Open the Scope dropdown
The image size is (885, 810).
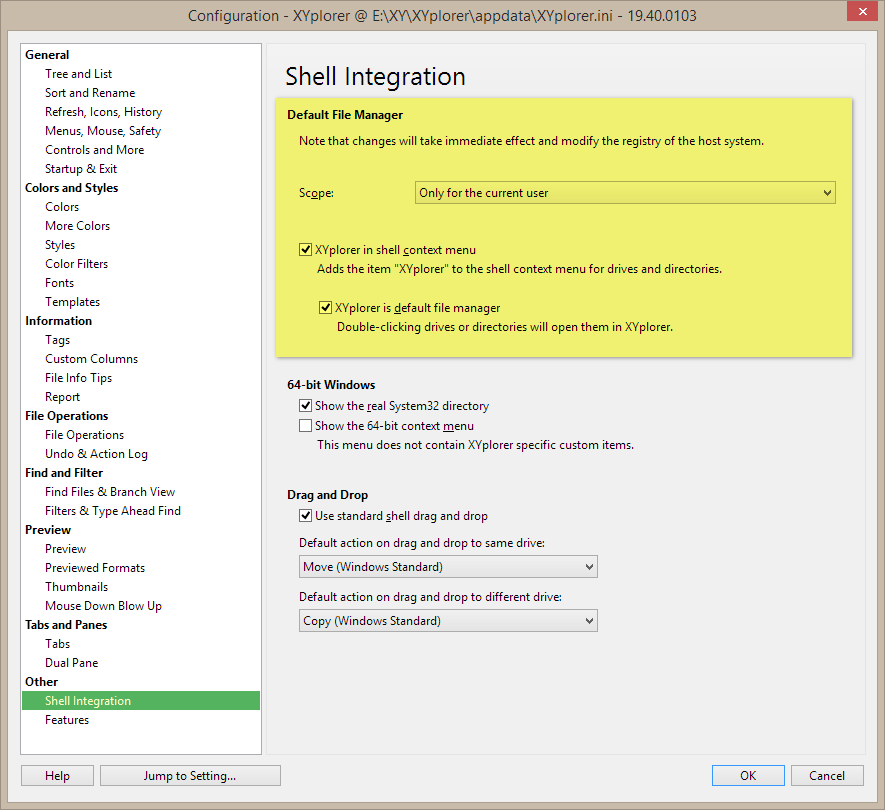click(x=625, y=193)
